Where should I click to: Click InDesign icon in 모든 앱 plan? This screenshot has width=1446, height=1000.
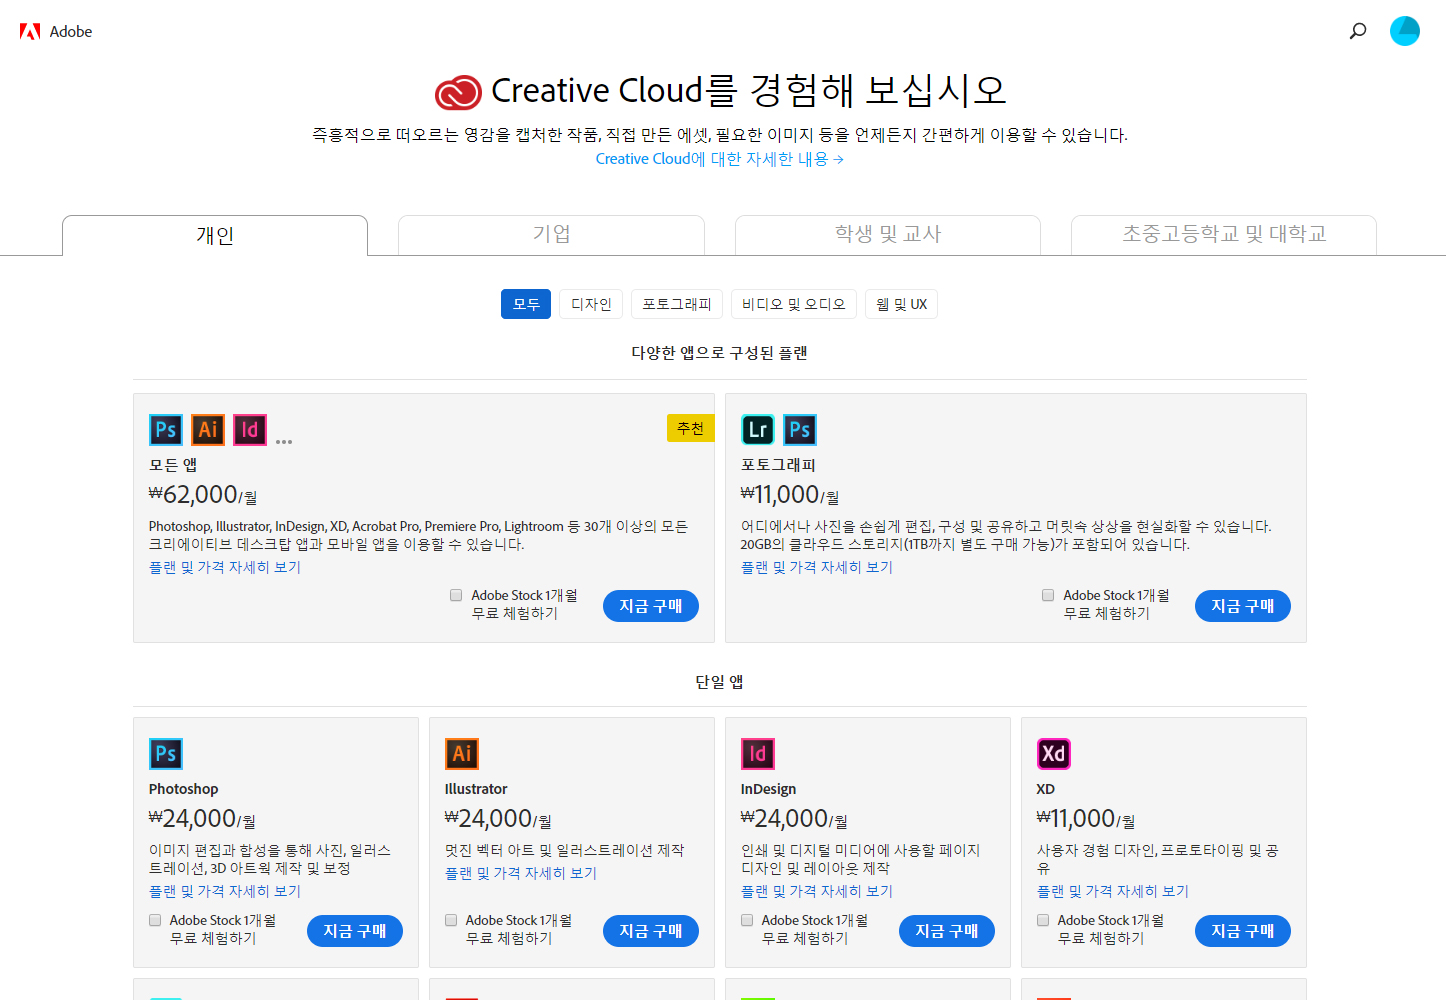point(250,430)
